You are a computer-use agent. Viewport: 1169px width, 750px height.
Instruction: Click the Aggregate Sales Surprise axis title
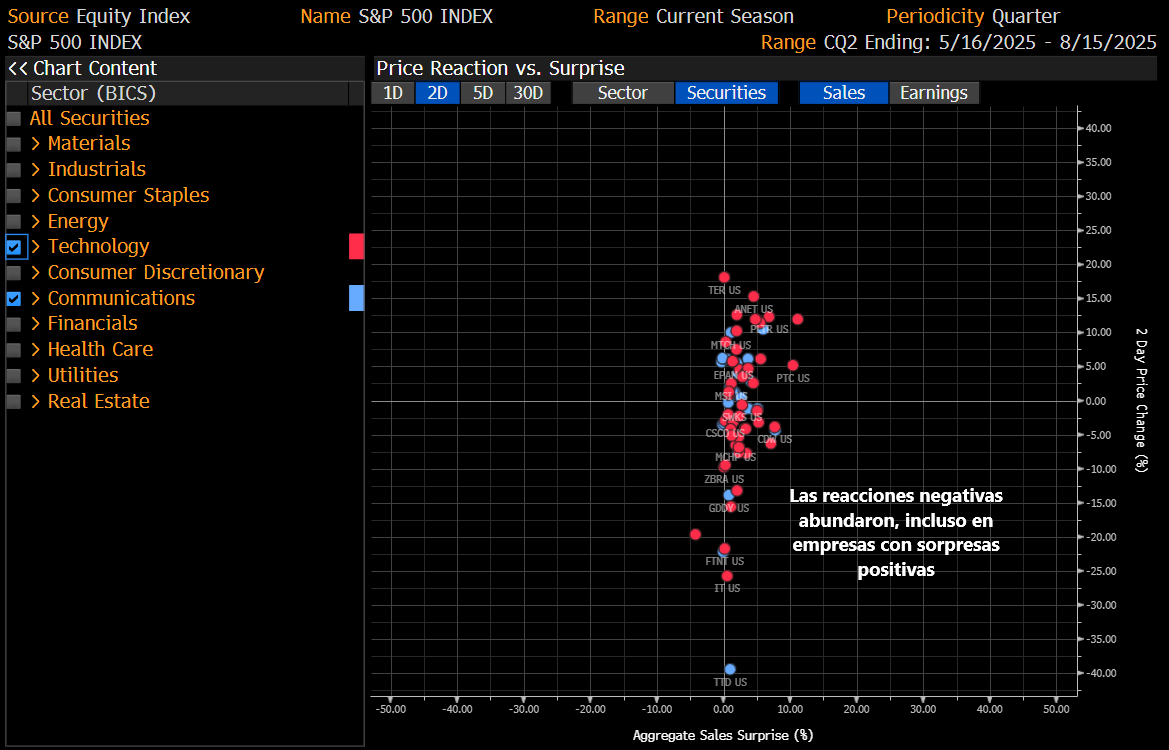(722, 735)
